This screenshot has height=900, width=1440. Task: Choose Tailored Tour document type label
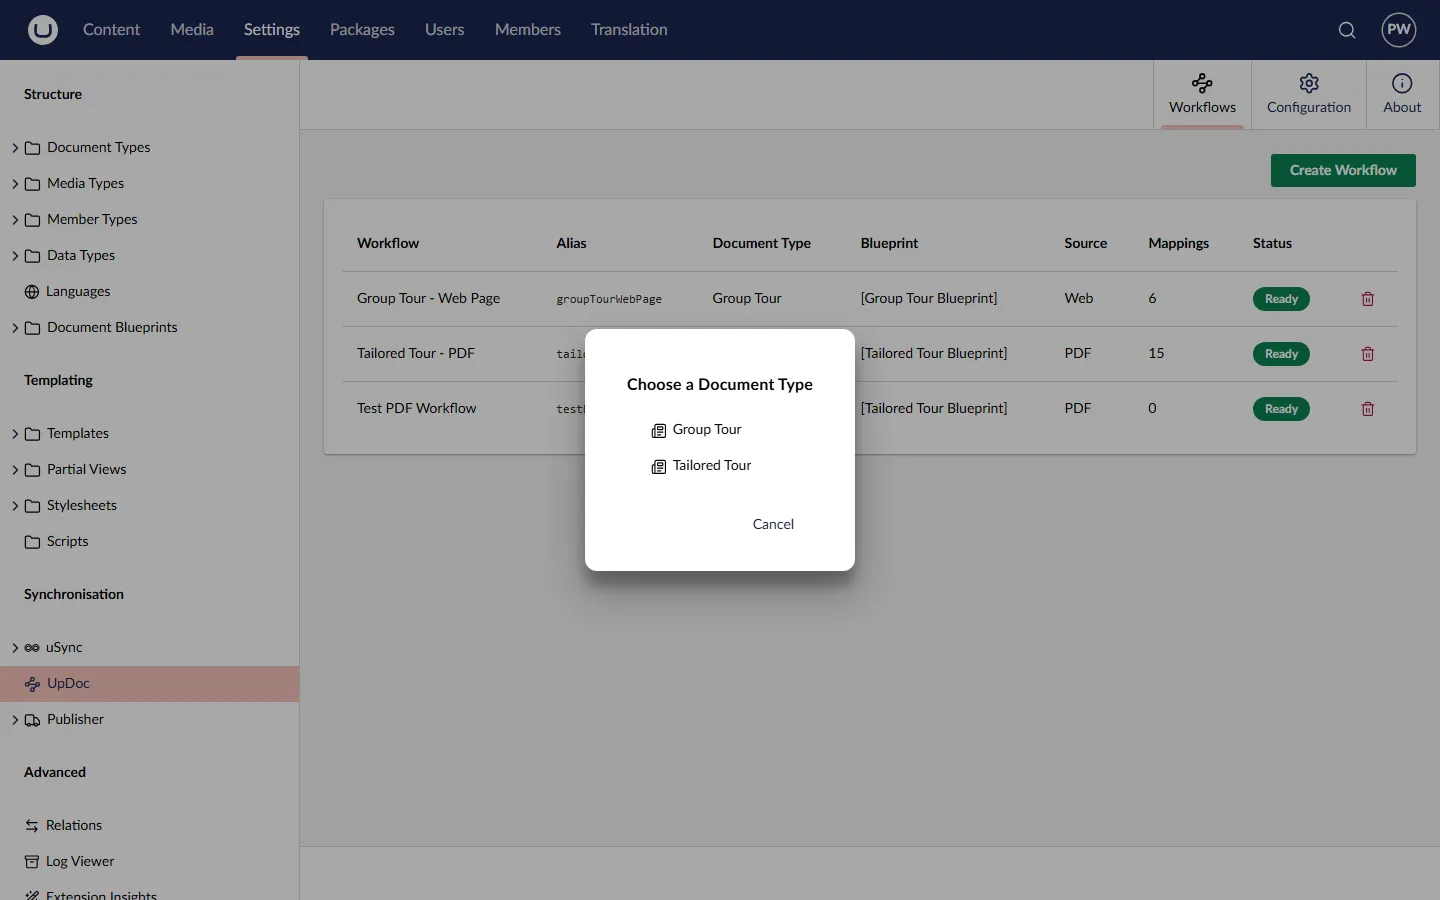pos(712,466)
